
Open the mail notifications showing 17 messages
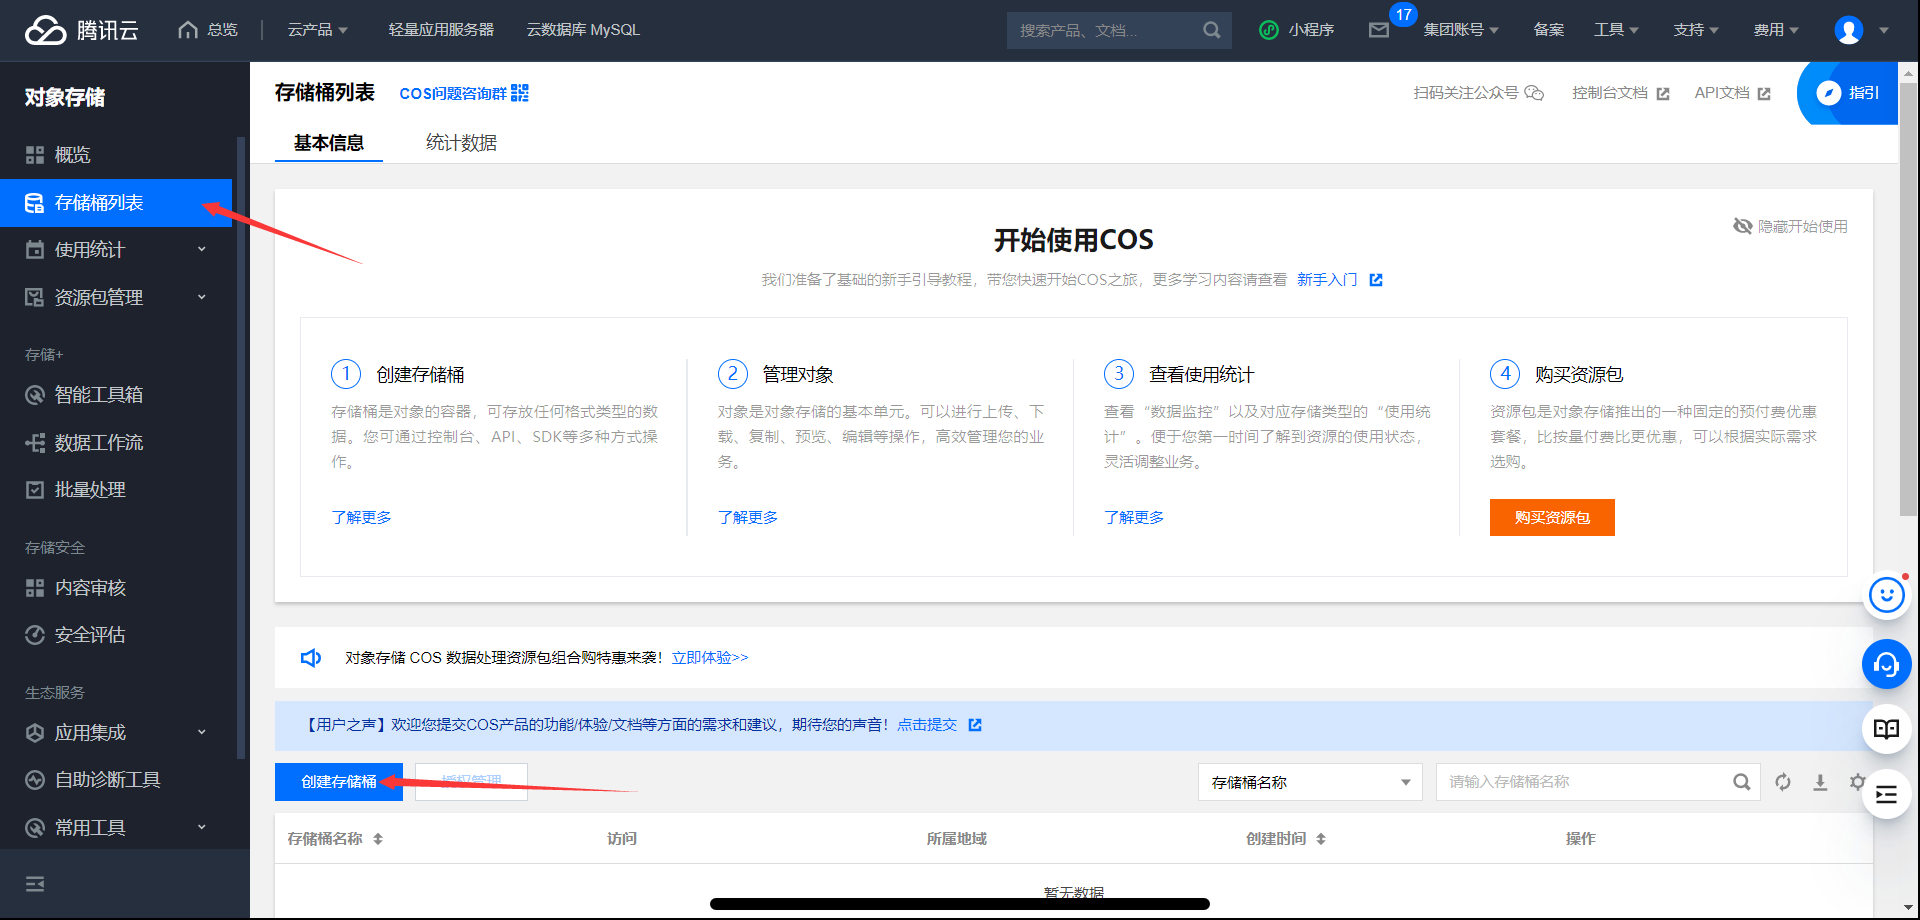1380,30
